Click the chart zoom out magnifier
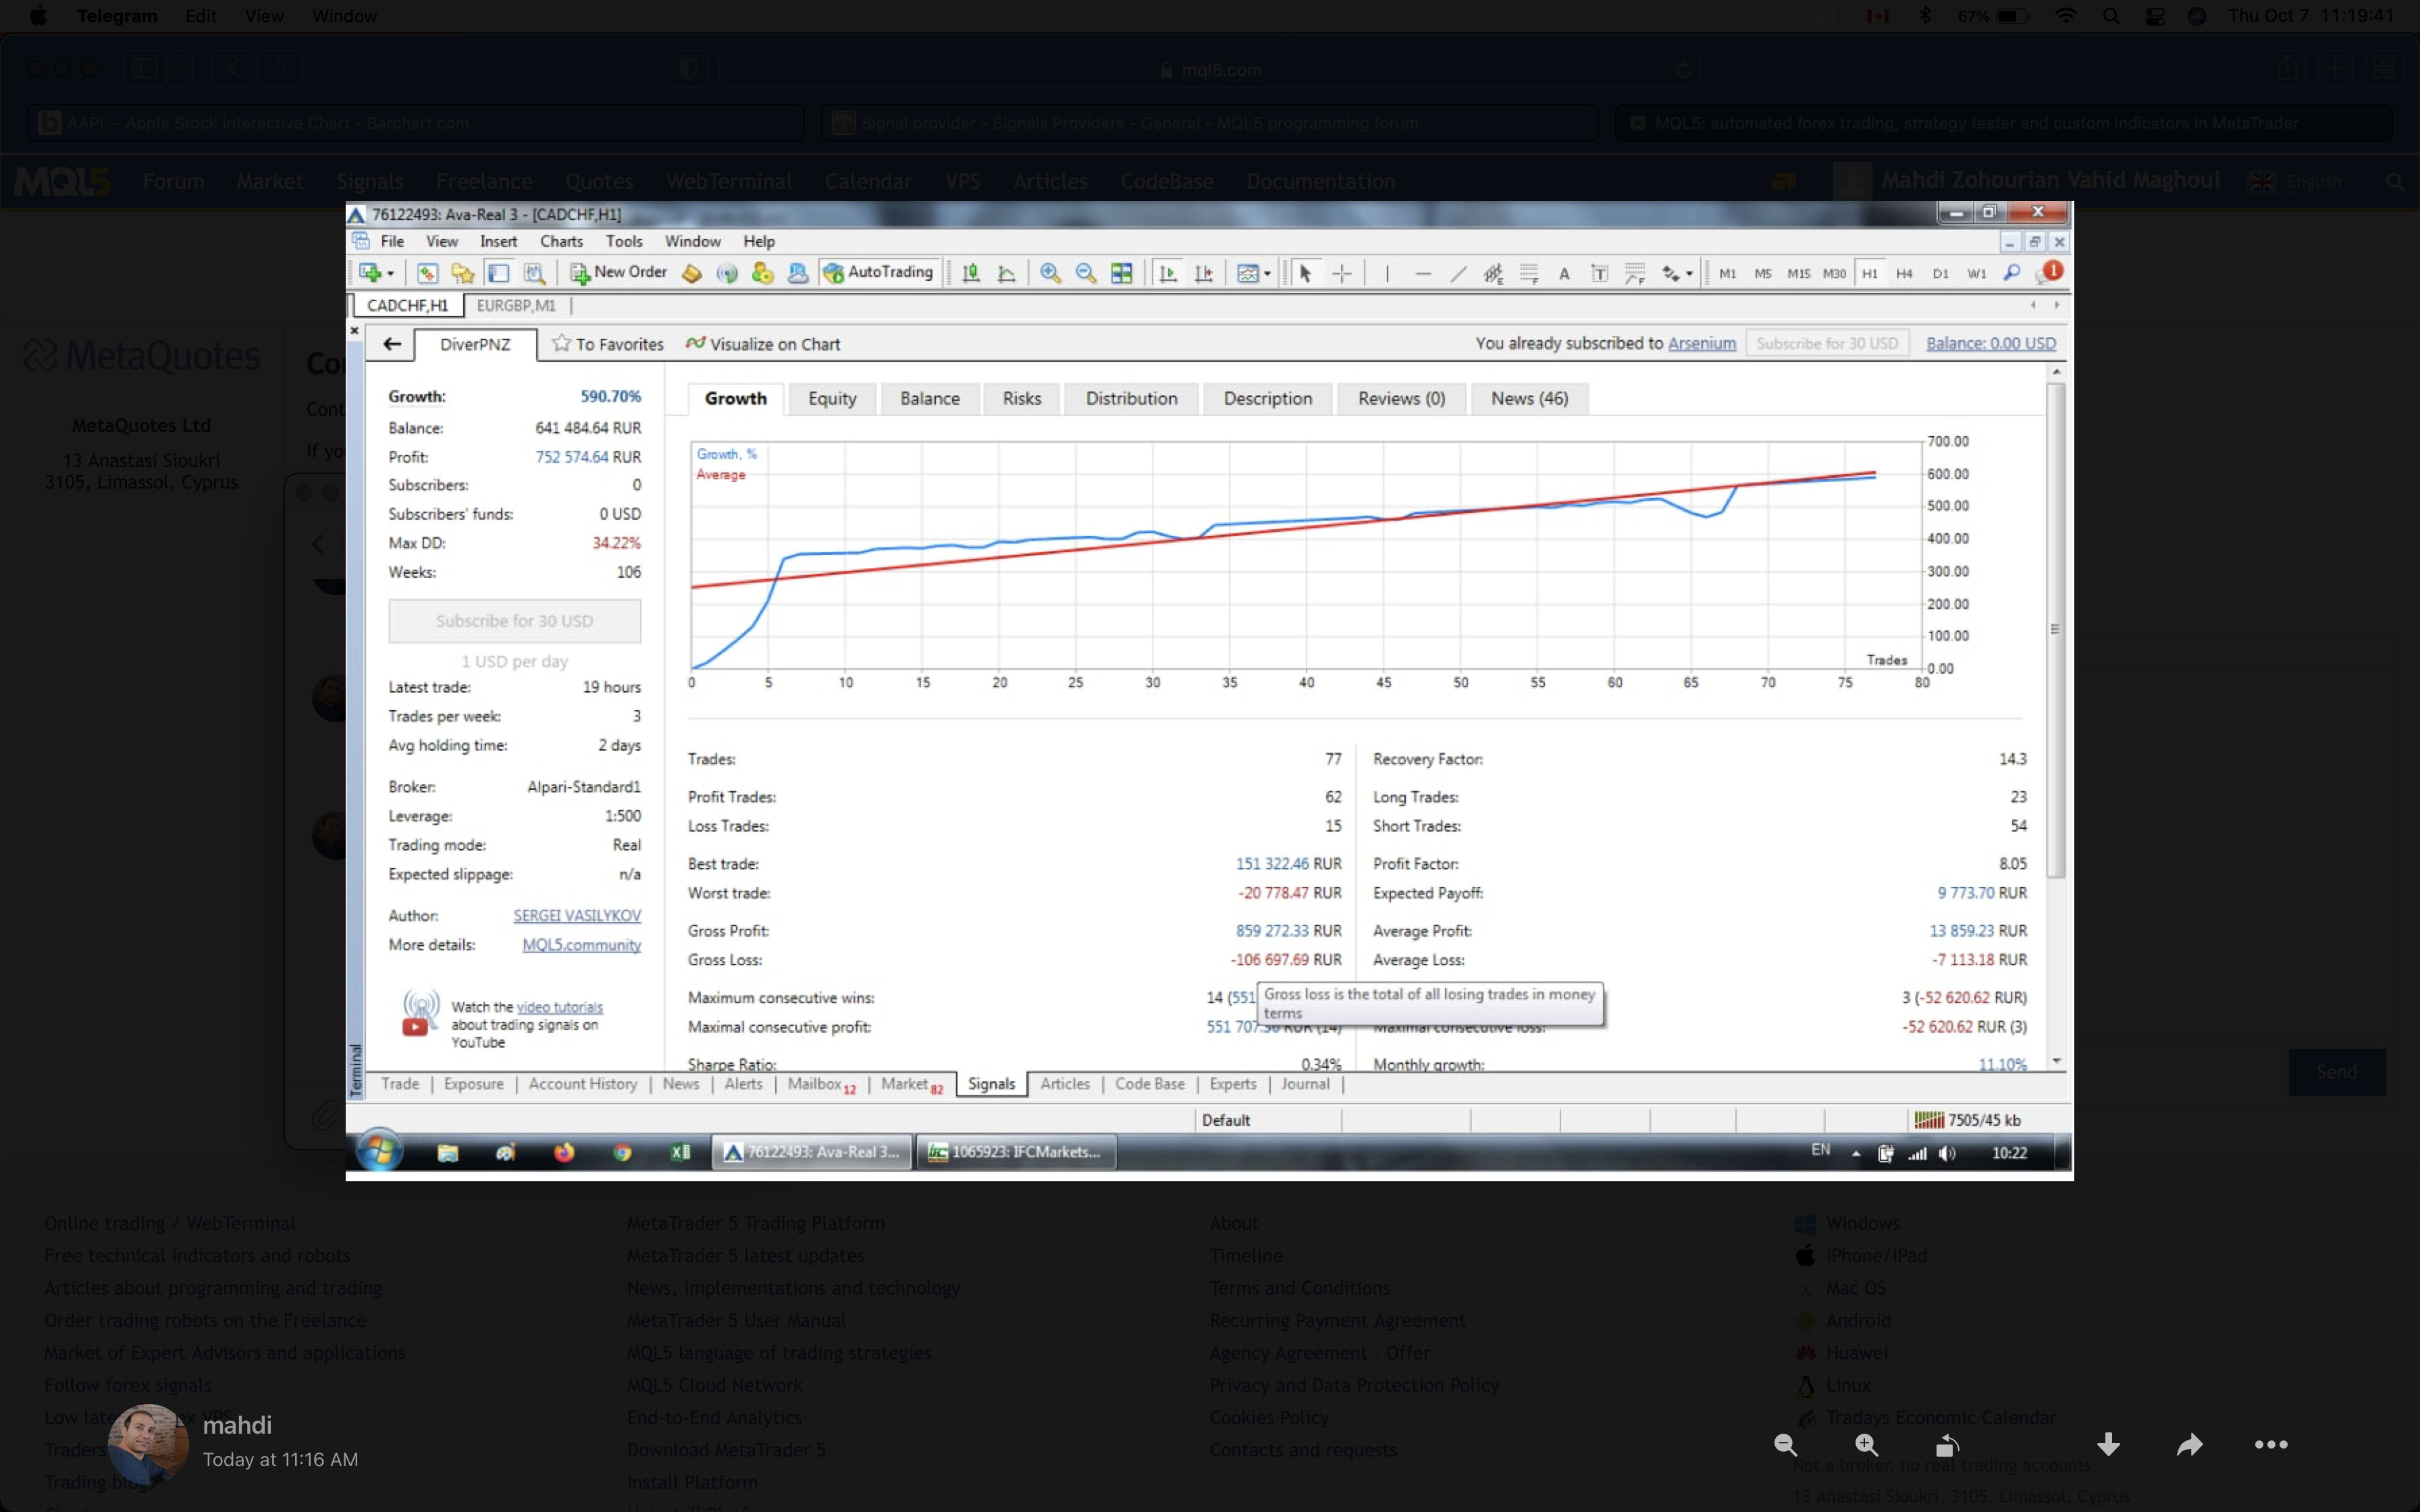The width and height of the screenshot is (2420, 1512). pos(1086,273)
